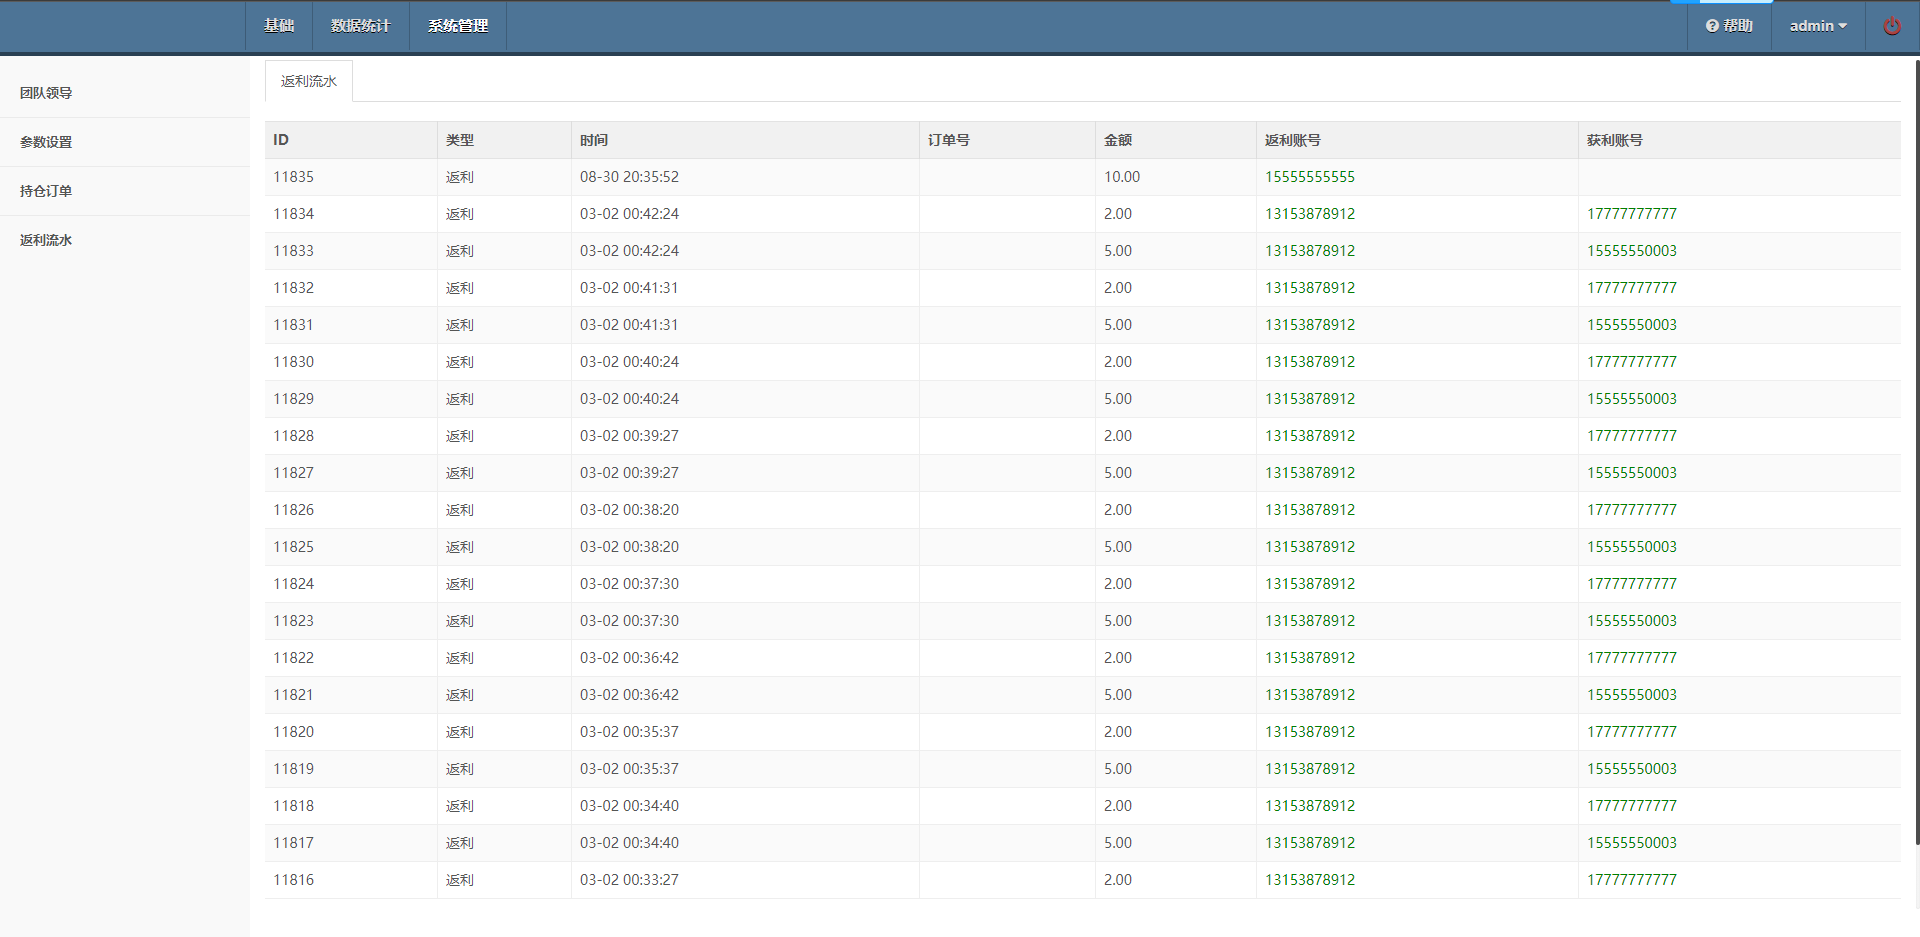Click 获利账号 17777777777 in row 11816
This screenshot has height=937, width=1920.
click(1631, 880)
